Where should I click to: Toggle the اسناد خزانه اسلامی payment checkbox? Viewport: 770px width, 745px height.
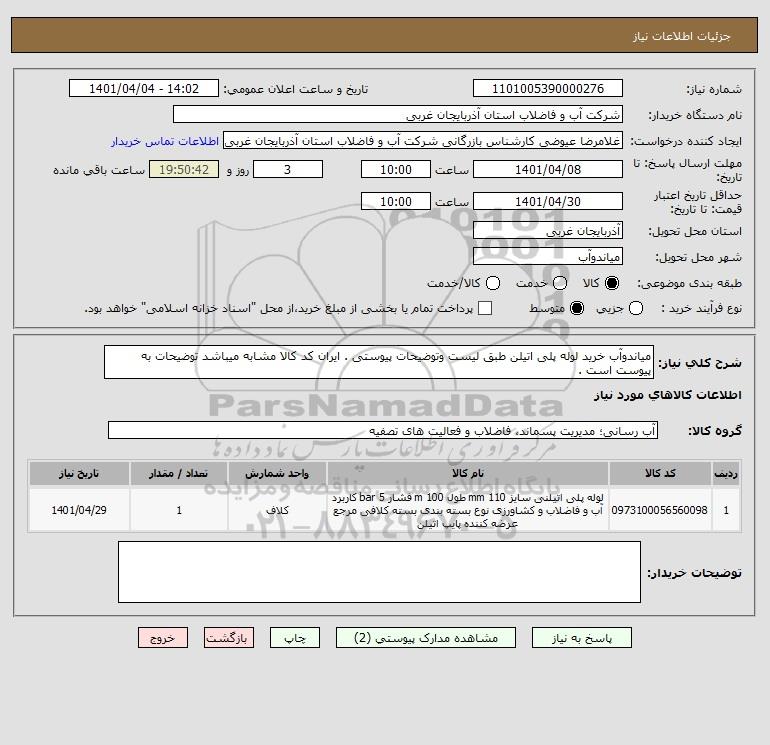click(x=485, y=308)
